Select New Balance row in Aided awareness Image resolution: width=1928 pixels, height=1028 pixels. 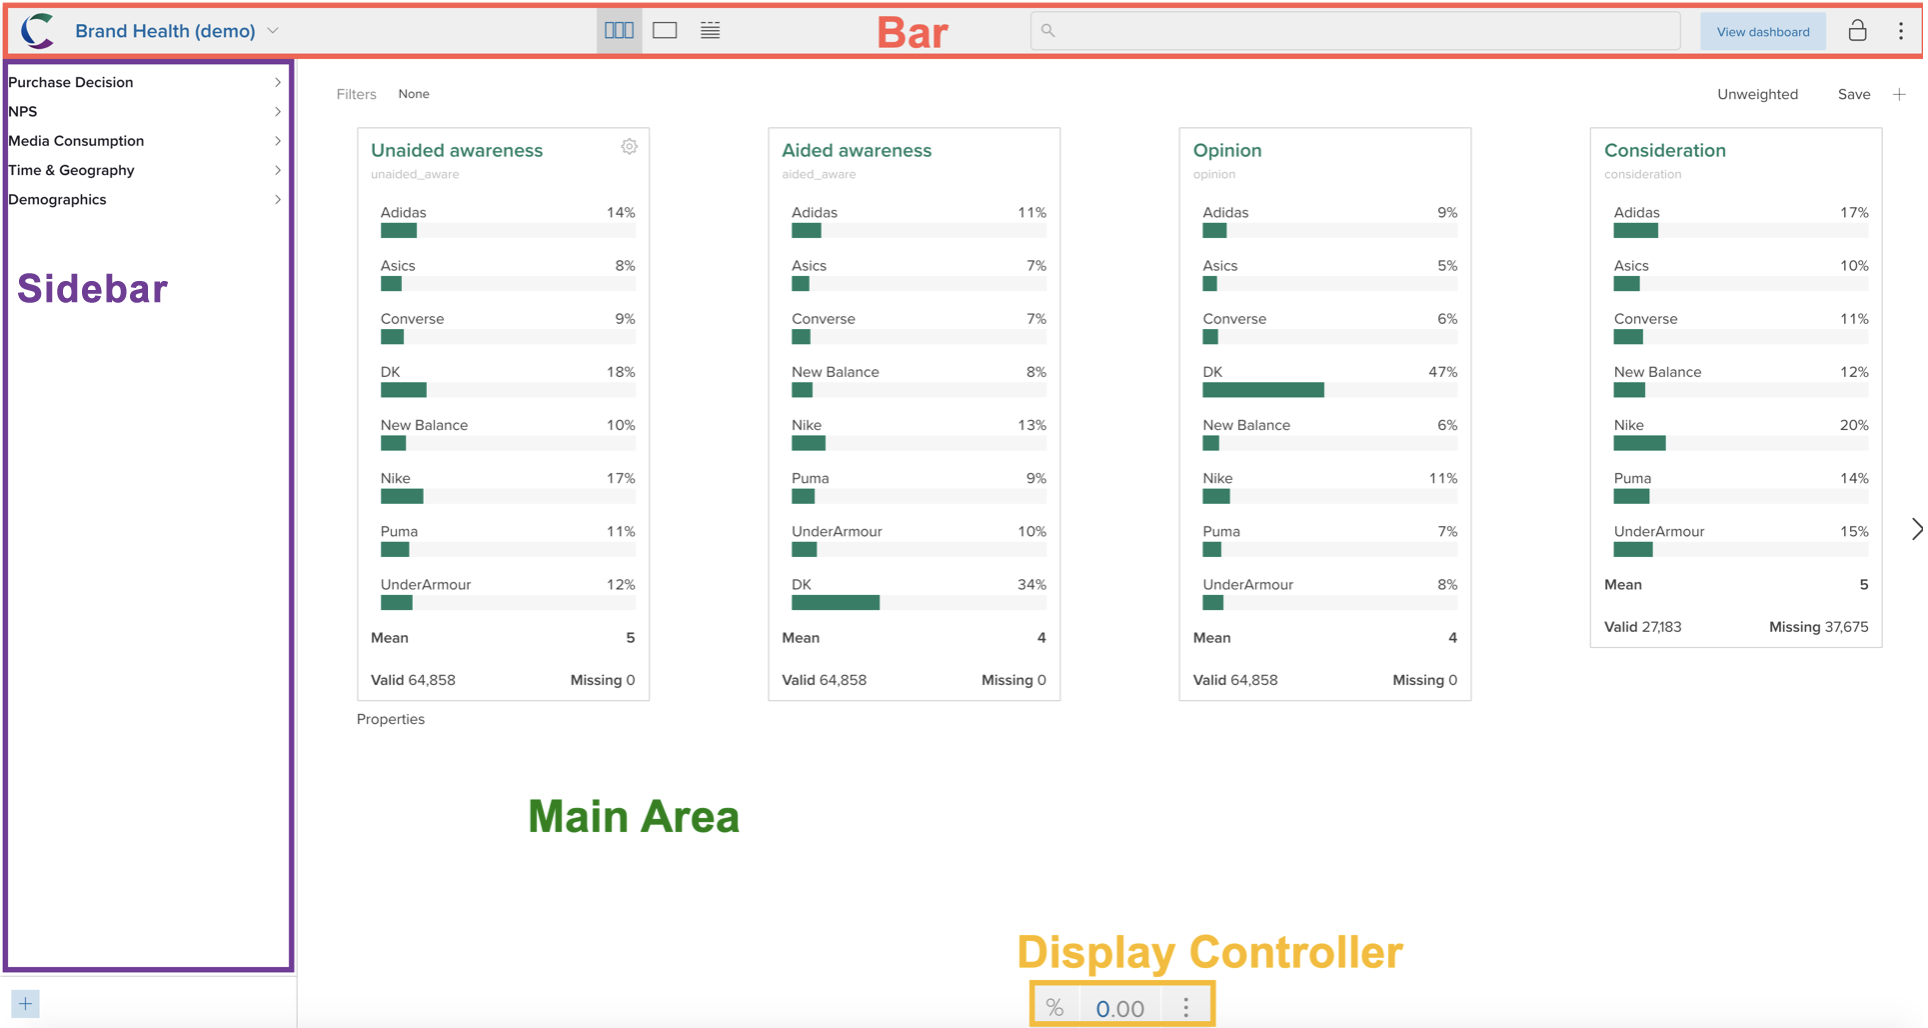pos(918,381)
